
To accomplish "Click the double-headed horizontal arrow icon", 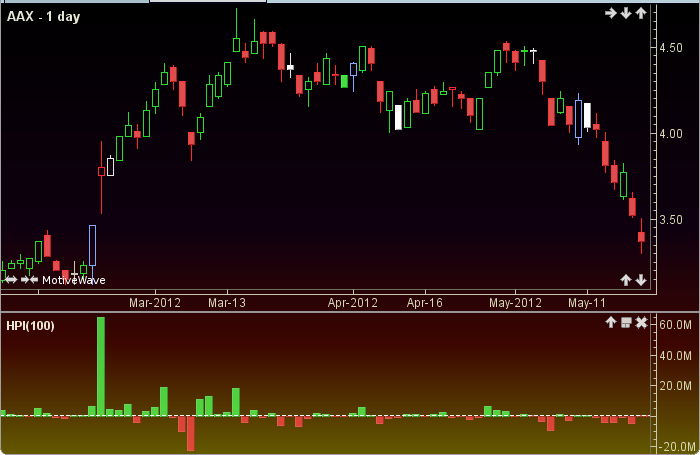I will (x=10, y=280).
